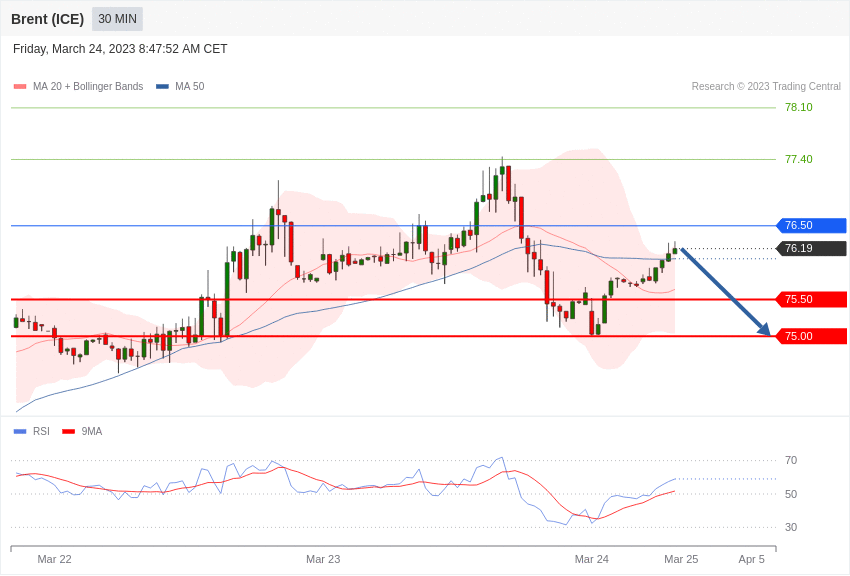Click the RSI 70 level label
The width and height of the screenshot is (850, 576).
(x=791, y=460)
